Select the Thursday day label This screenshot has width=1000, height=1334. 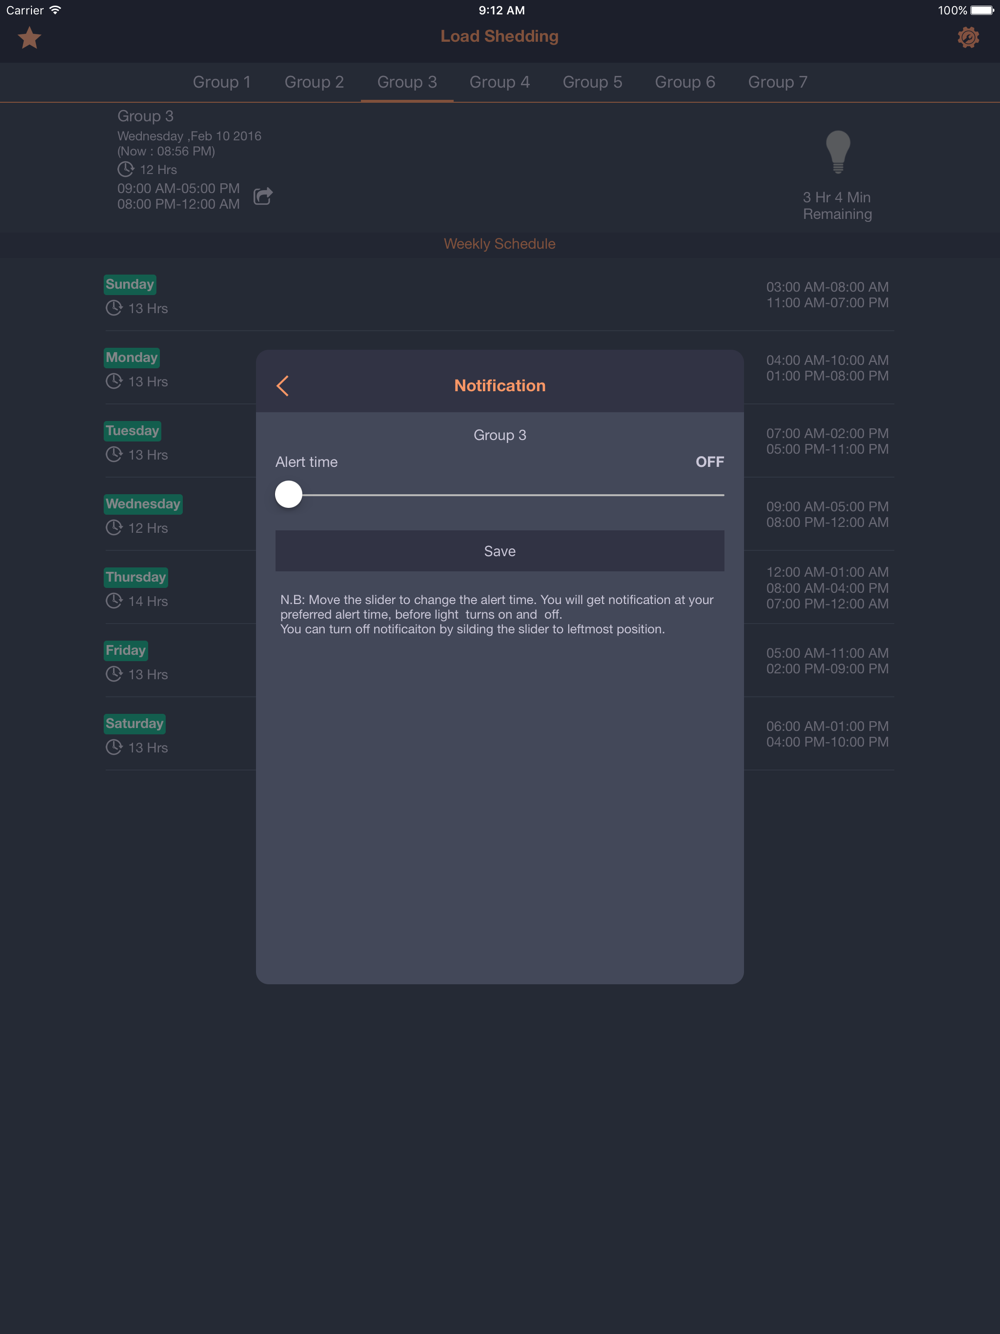click(136, 577)
